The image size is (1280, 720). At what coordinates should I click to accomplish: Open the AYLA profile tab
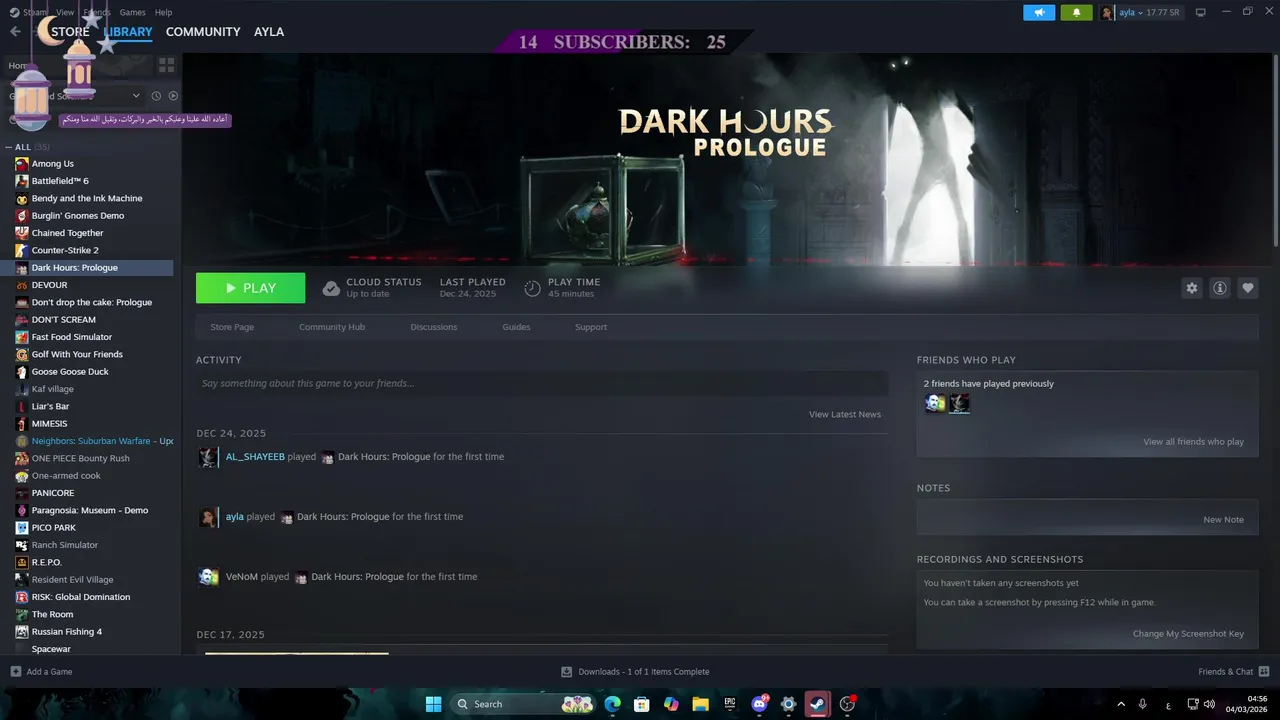pyautogui.click(x=269, y=32)
